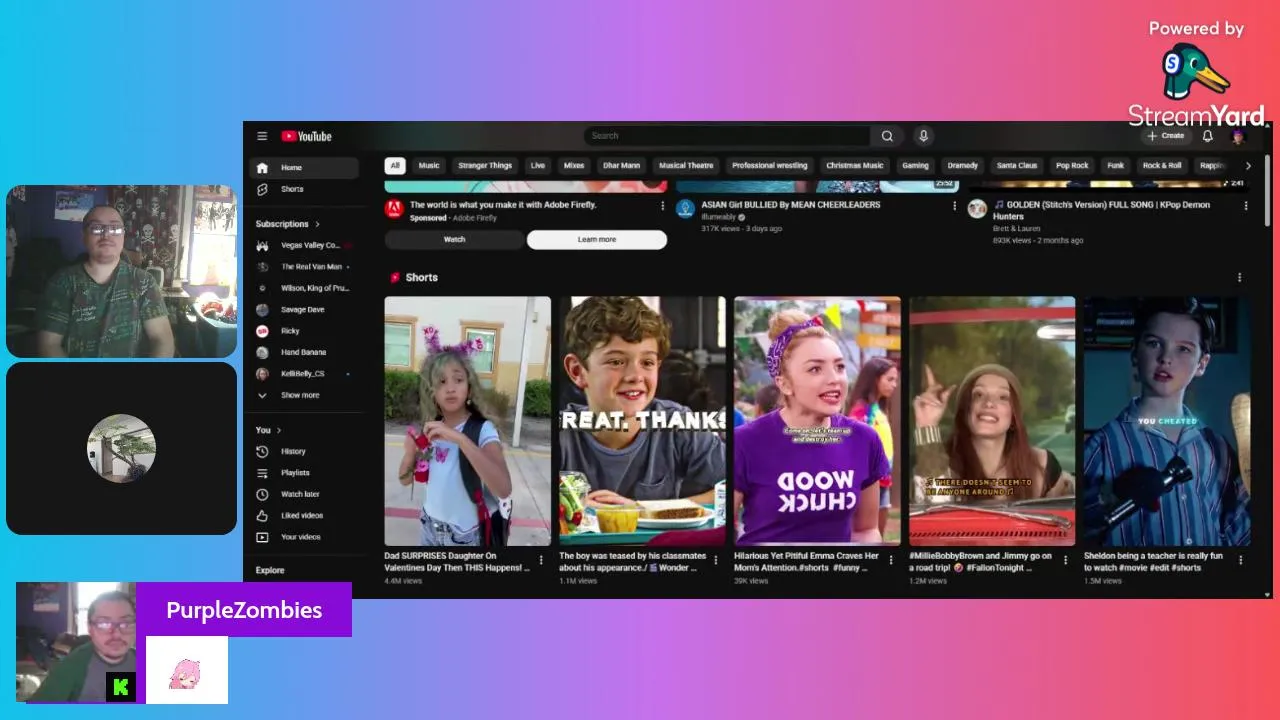The image size is (1280, 720).
Task: Show more category chips with right arrow
Action: pos(1247,166)
